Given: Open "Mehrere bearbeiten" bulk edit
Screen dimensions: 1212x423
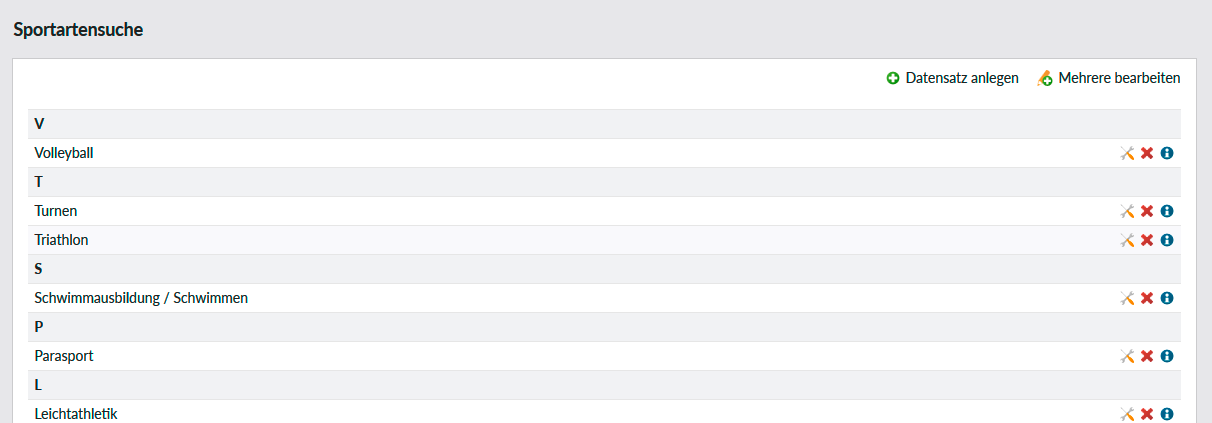Looking at the screenshot, I should pyautogui.click(x=1109, y=78).
